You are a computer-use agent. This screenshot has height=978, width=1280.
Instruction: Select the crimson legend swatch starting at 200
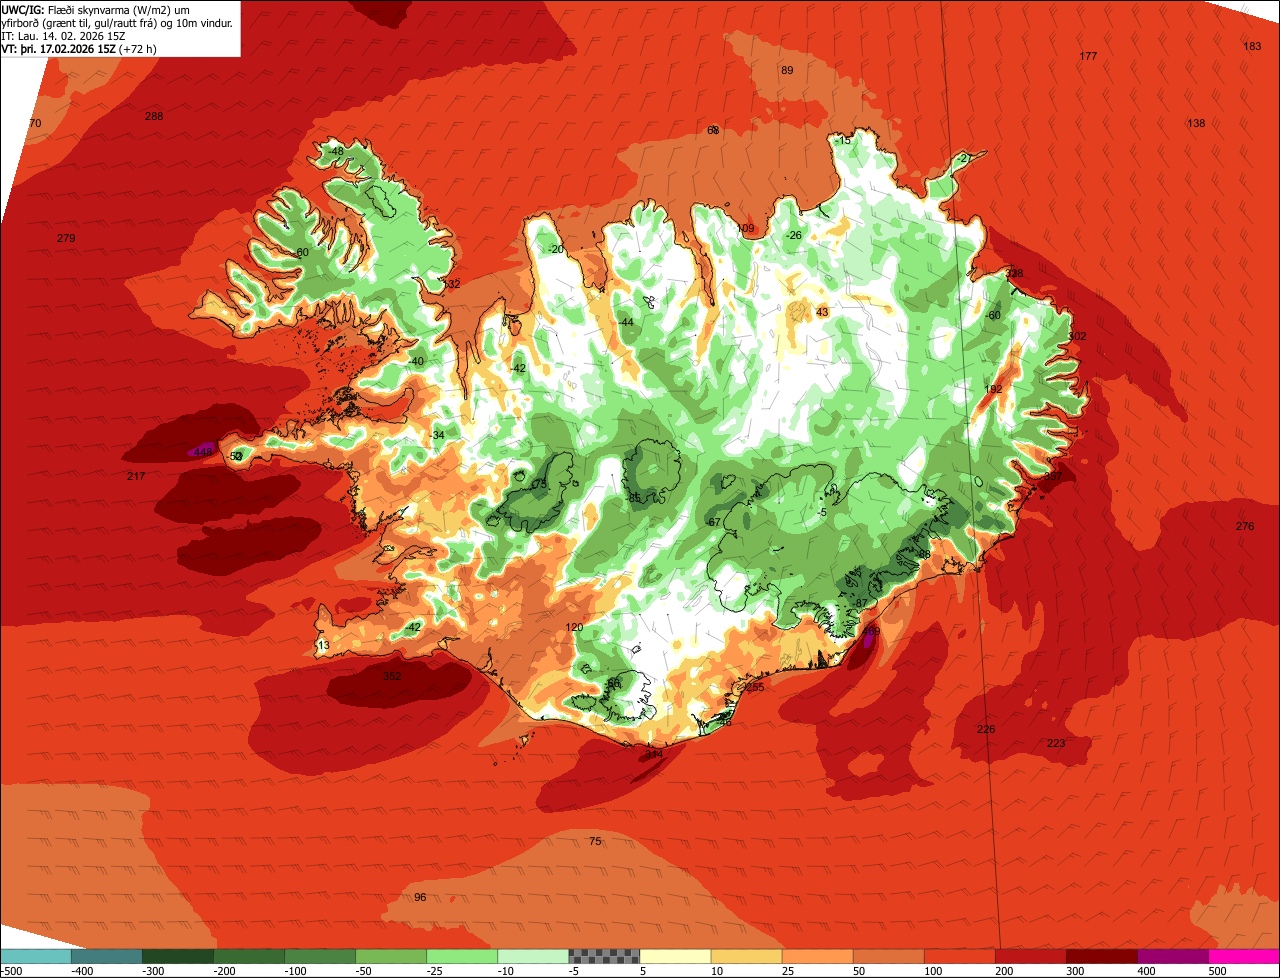(1029, 956)
